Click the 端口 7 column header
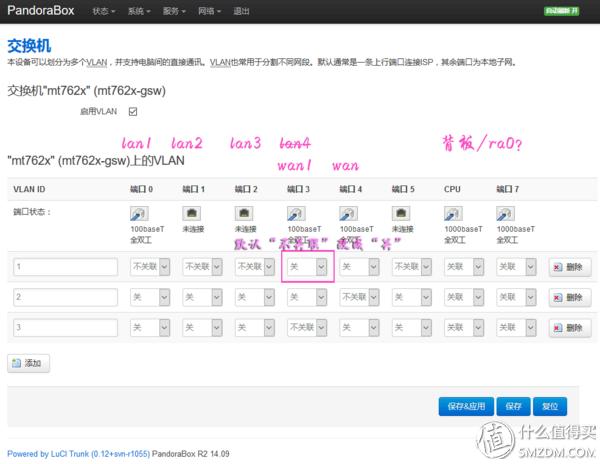Image resolution: width=600 pixels, height=464 pixels. (x=508, y=189)
